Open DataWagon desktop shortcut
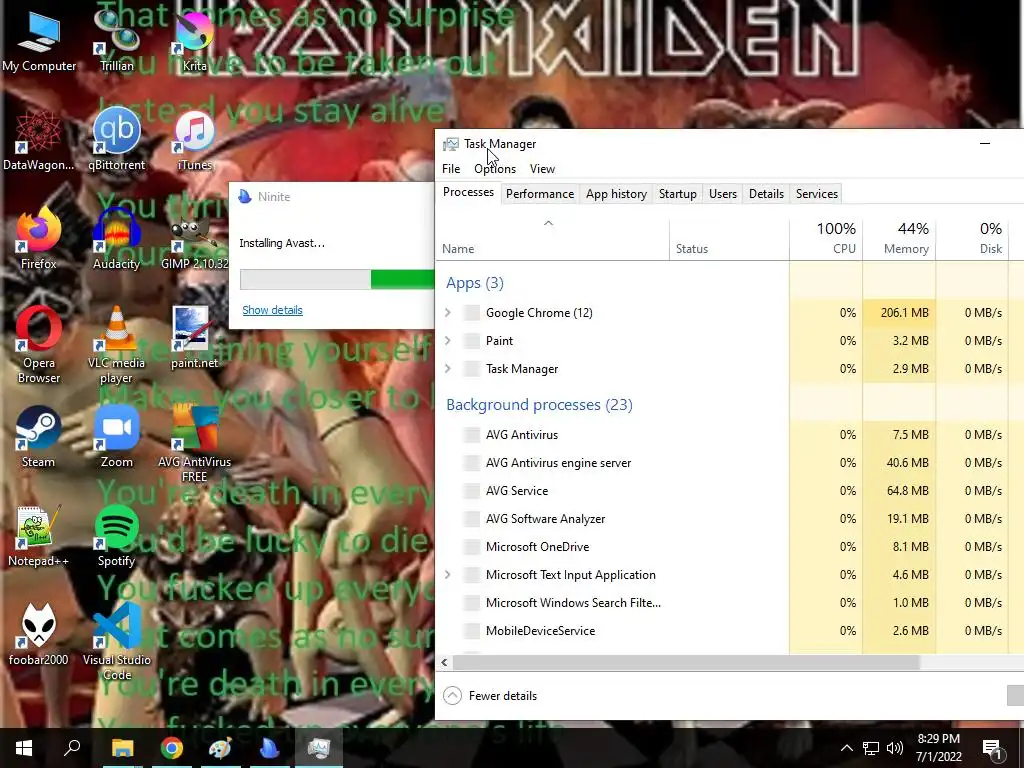This screenshot has height=768, width=1024. 39,140
